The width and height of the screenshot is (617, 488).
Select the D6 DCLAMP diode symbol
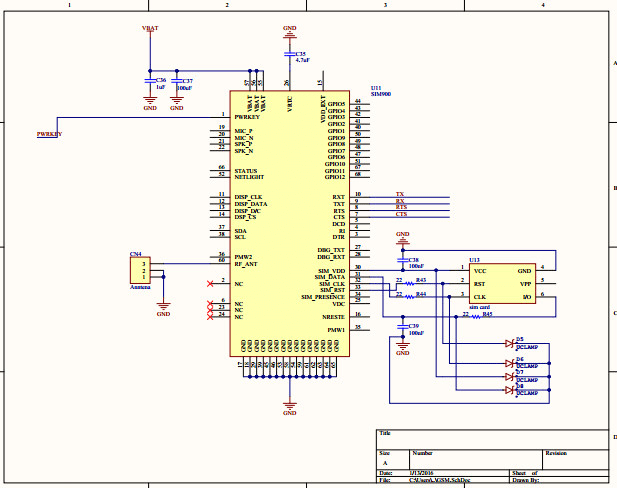[511, 363]
